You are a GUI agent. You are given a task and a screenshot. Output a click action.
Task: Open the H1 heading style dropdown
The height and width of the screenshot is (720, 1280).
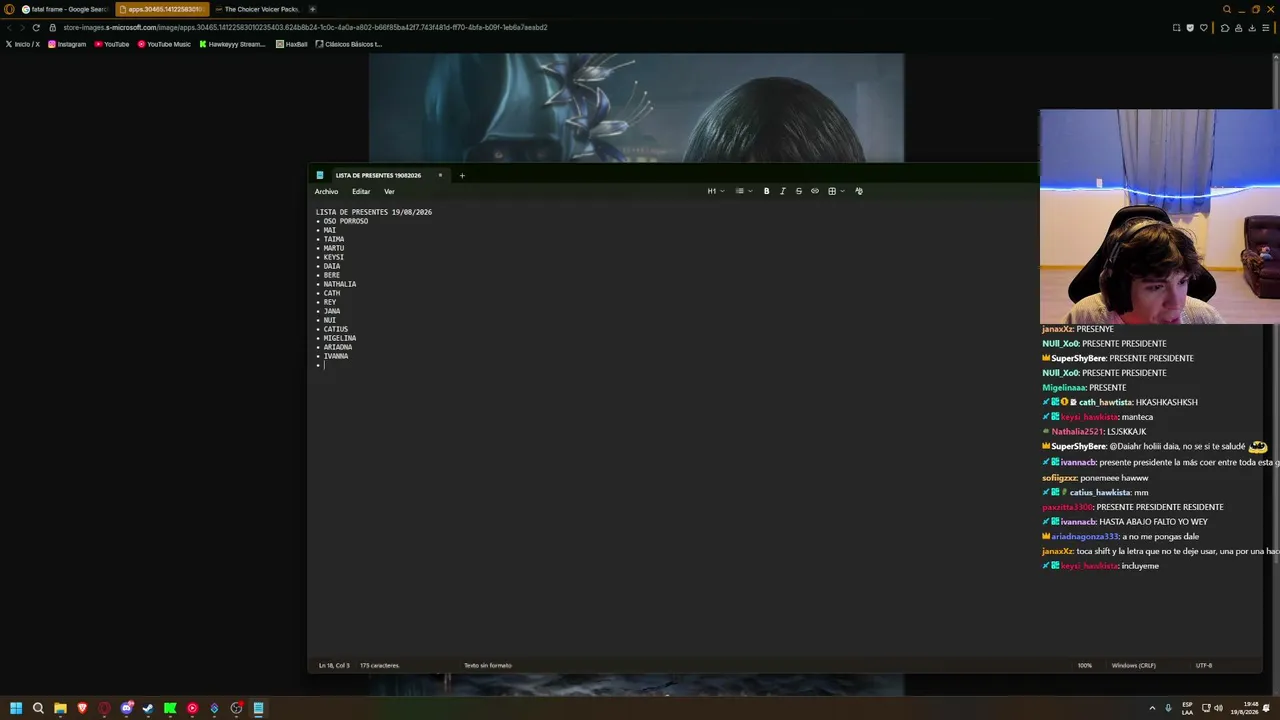[716, 191]
